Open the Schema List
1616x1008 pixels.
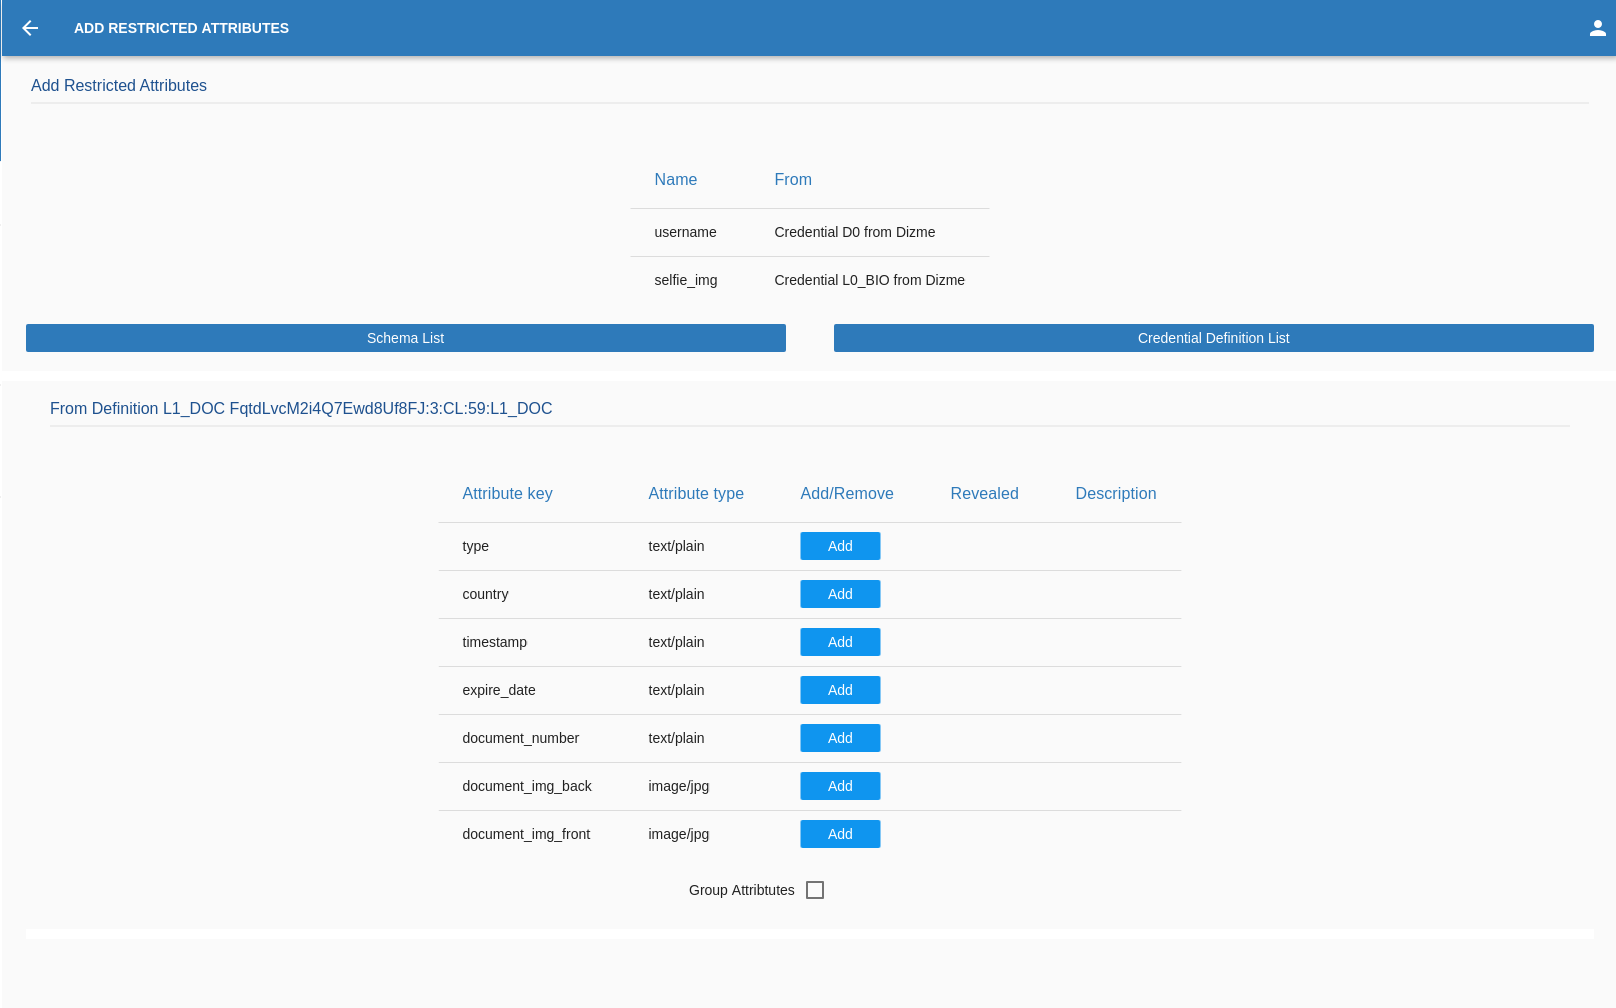click(406, 338)
